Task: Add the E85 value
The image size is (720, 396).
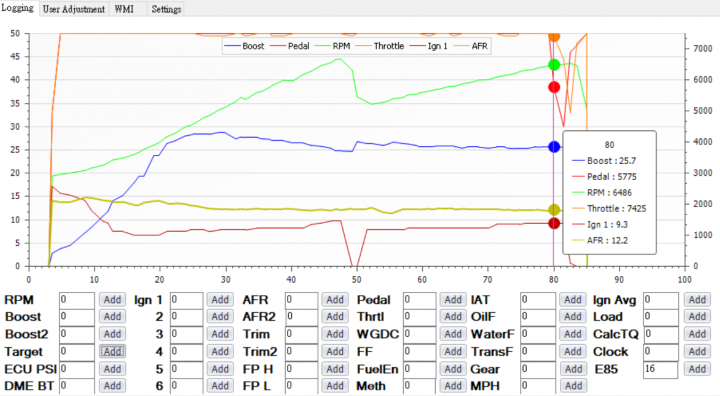Action: point(697,369)
